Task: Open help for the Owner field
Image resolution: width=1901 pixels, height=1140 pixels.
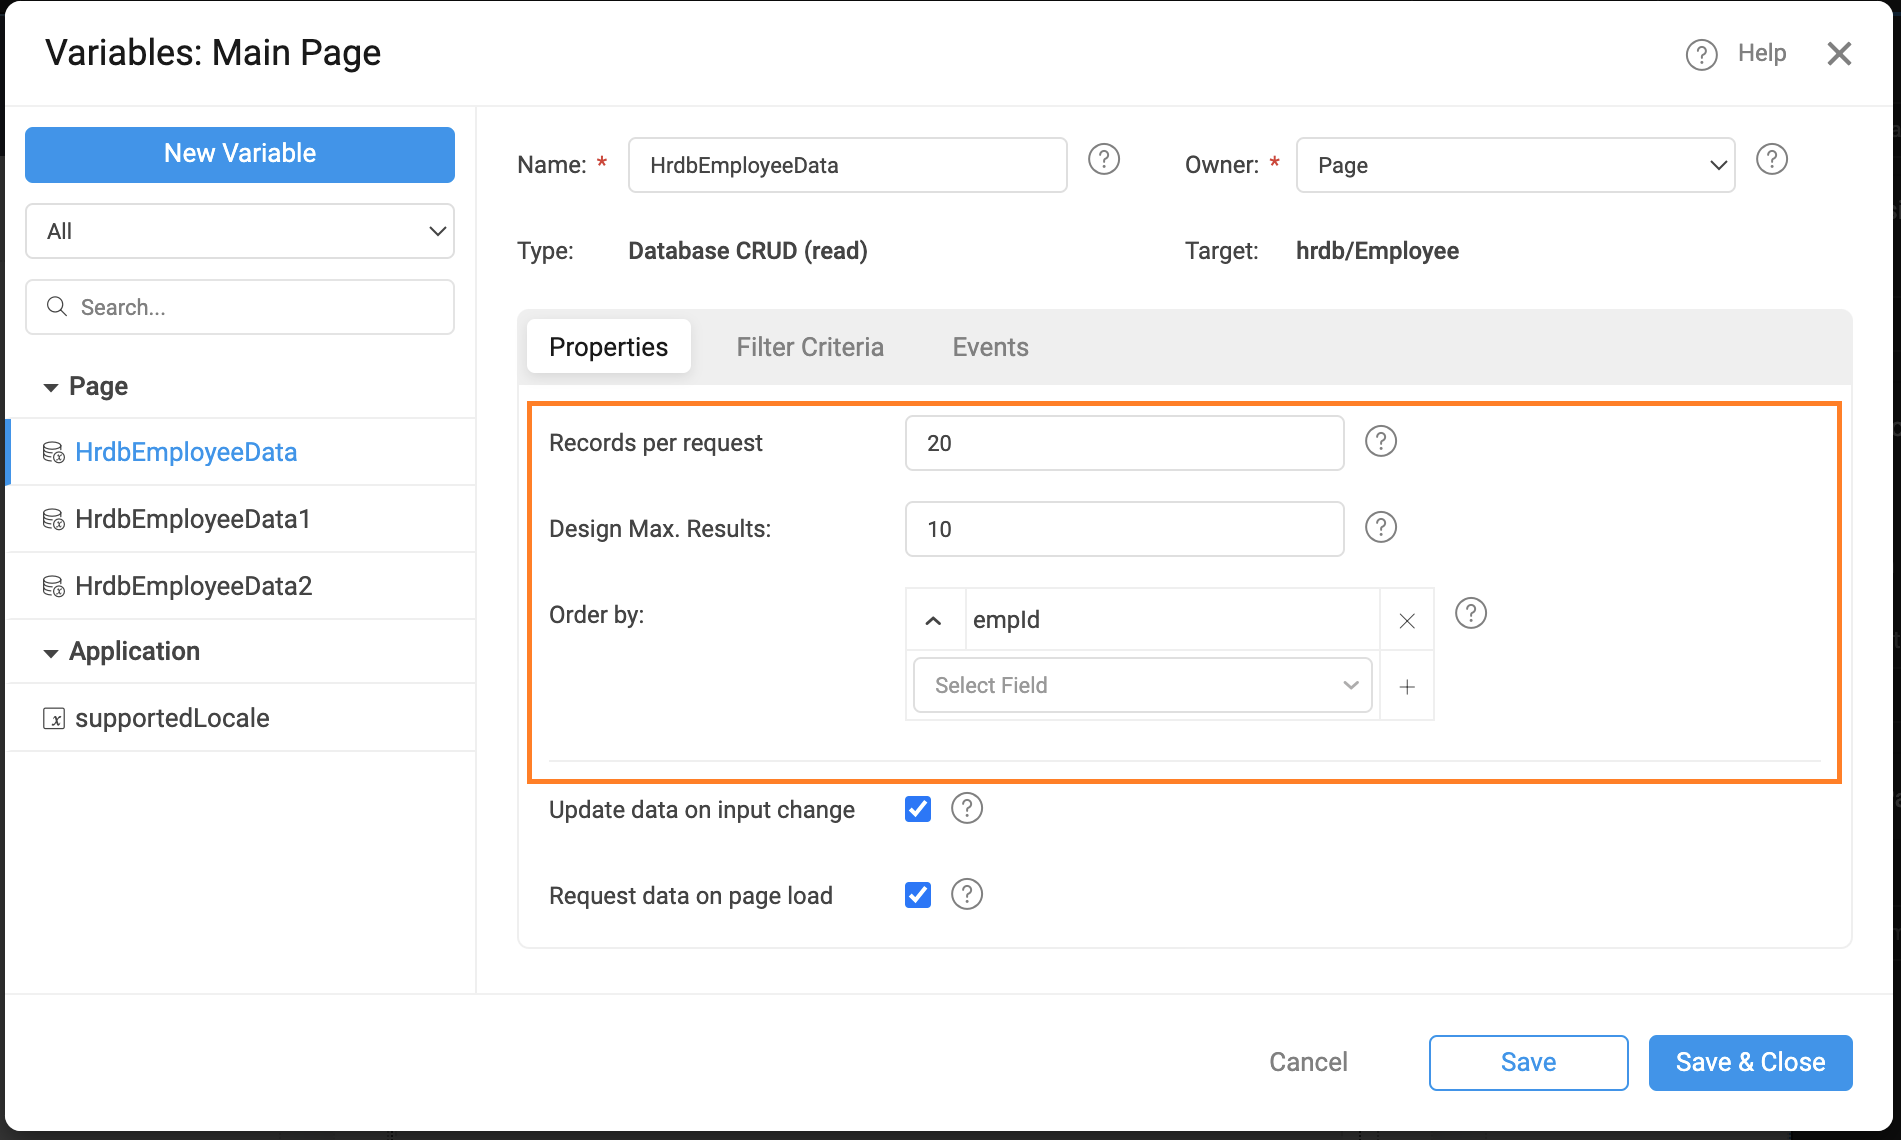Action: pos(1771,159)
